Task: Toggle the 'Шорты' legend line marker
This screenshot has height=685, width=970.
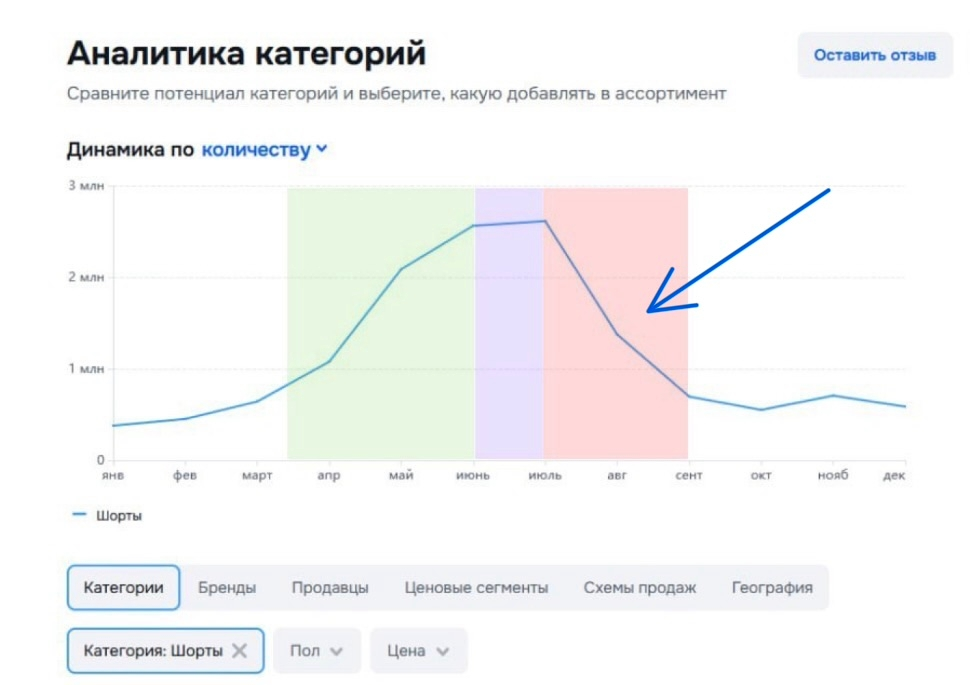Action: tap(80, 516)
